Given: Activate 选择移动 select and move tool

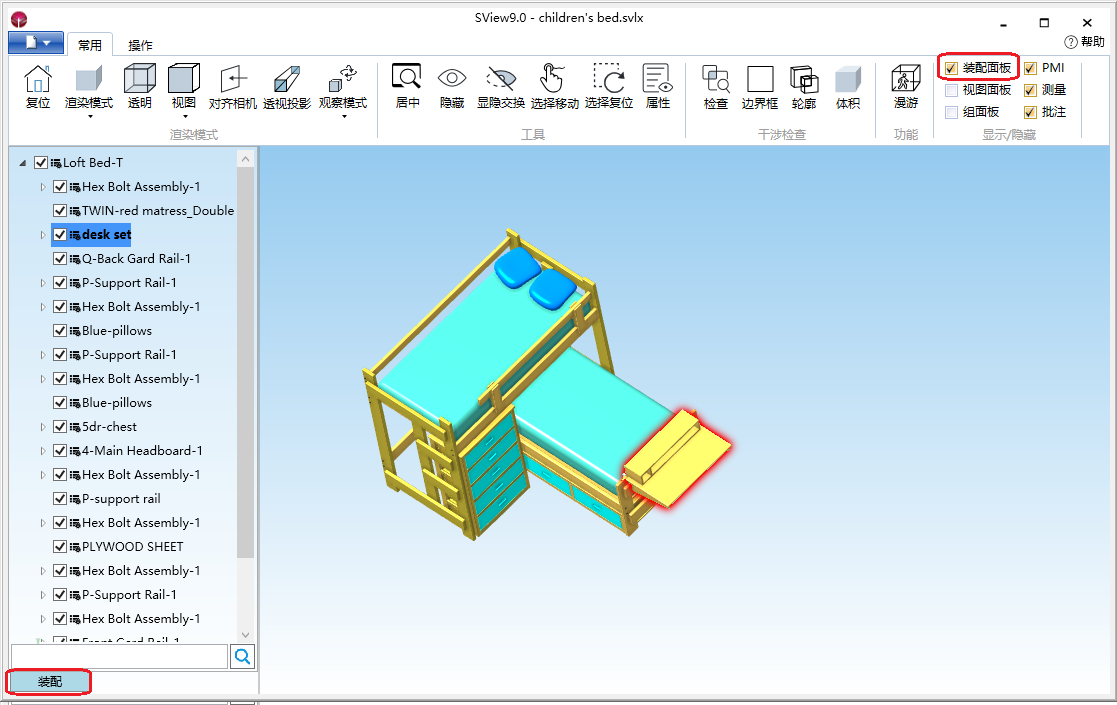Looking at the screenshot, I should coord(554,78).
